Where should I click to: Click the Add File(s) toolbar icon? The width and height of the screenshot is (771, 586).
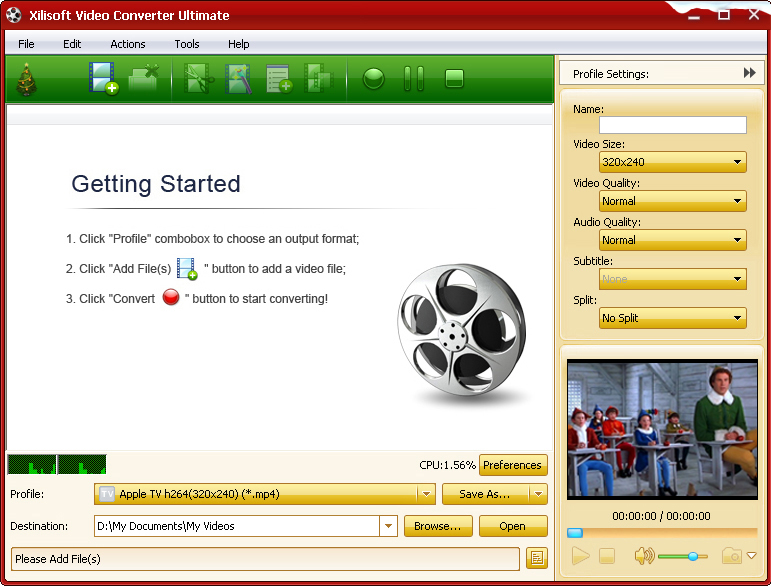pos(103,78)
